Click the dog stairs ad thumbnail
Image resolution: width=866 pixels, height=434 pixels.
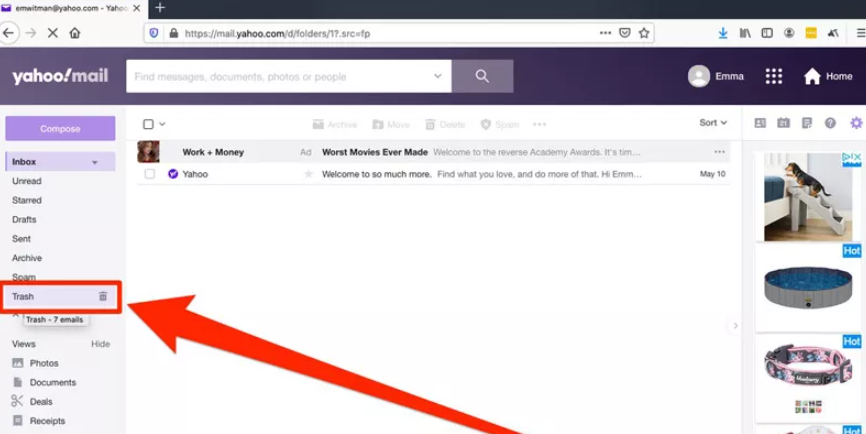click(x=808, y=197)
